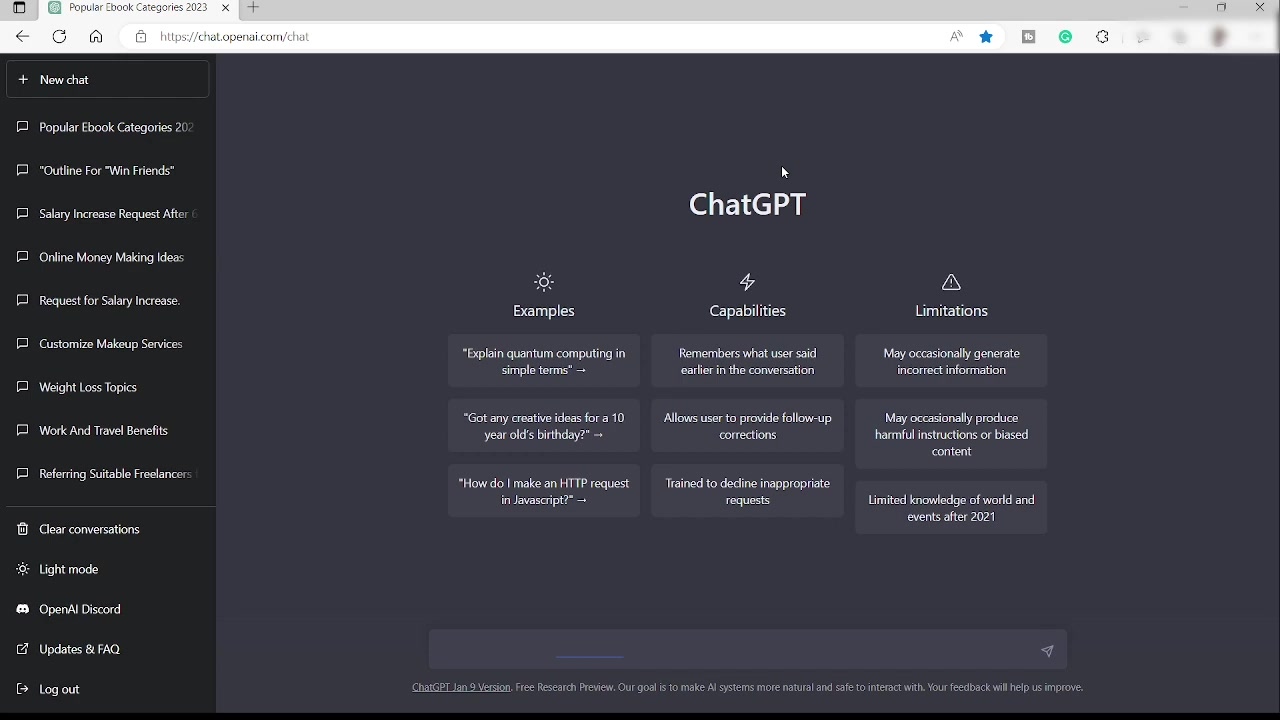This screenshot has height=720, width=1280.
Task: Open Online Money Making Ideas chat
Action: point(108,257)
